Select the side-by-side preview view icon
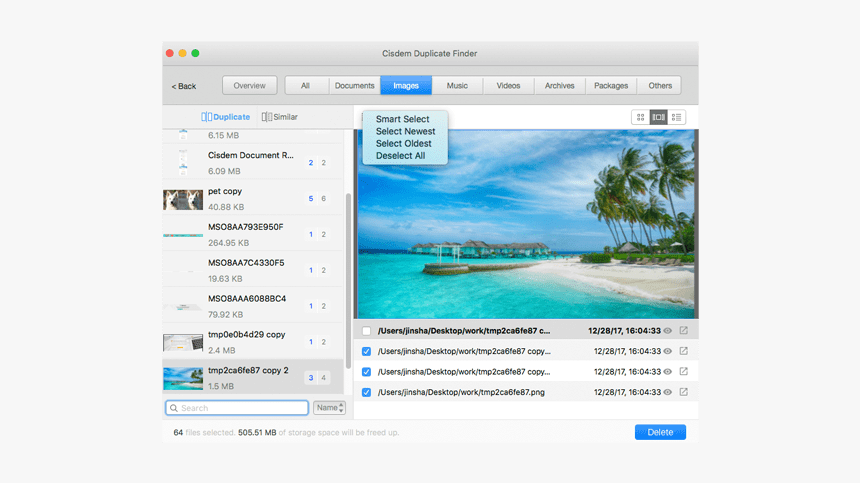Image resolution: width=860 pixels, height=483 pixels. pos(658,117)
